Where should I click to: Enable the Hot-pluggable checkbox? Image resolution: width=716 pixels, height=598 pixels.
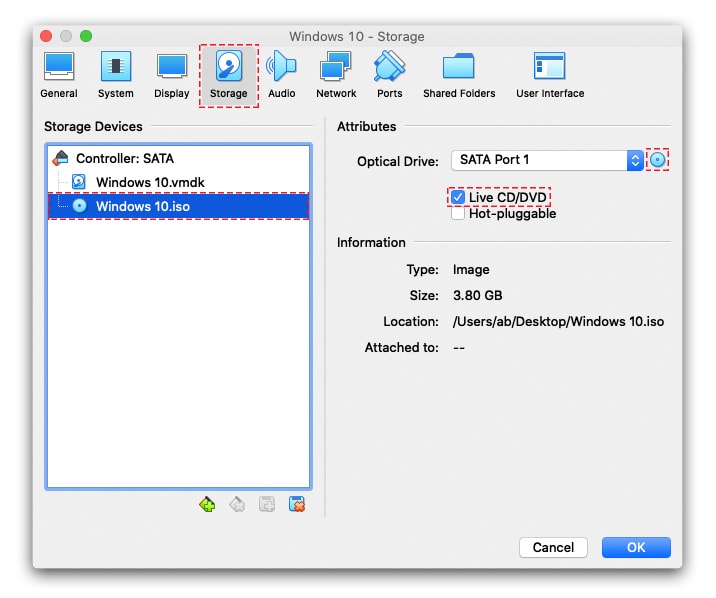tap(458, 214)
